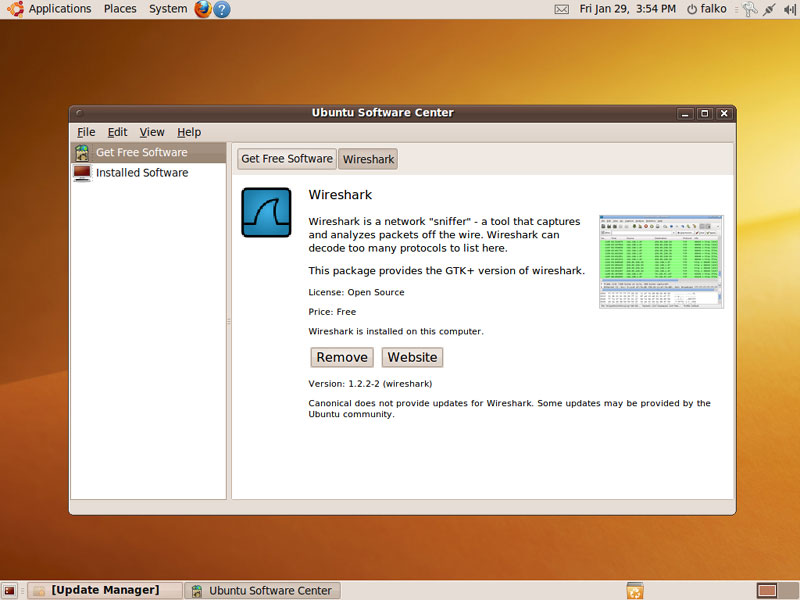The image size is (800, 600).
Task: Click the trash icon in bottom panel
Action: click(634, 591)
